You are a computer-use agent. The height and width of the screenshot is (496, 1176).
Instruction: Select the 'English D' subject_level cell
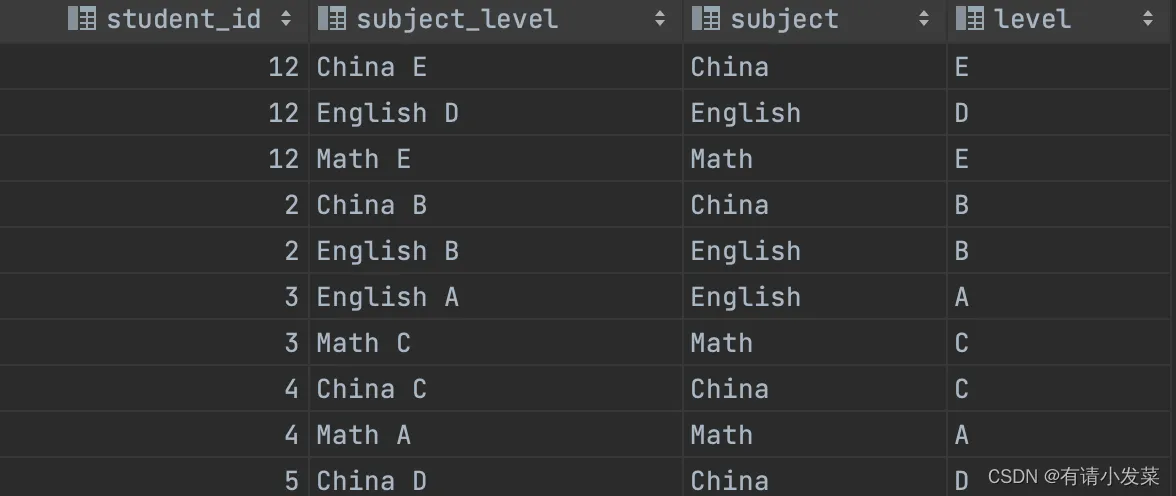coord(387,113)
